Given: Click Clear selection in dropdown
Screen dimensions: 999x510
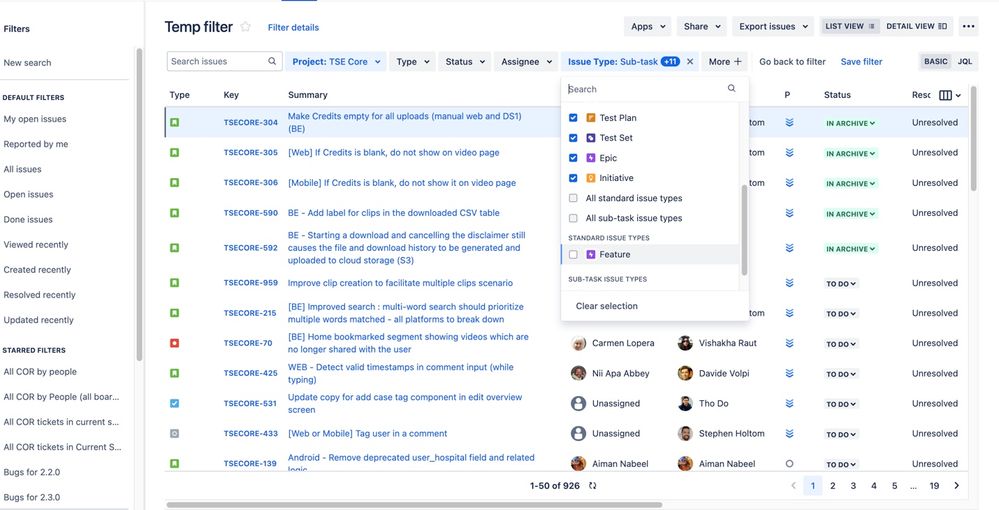Looking at the screenshot, I should point(607,306).
